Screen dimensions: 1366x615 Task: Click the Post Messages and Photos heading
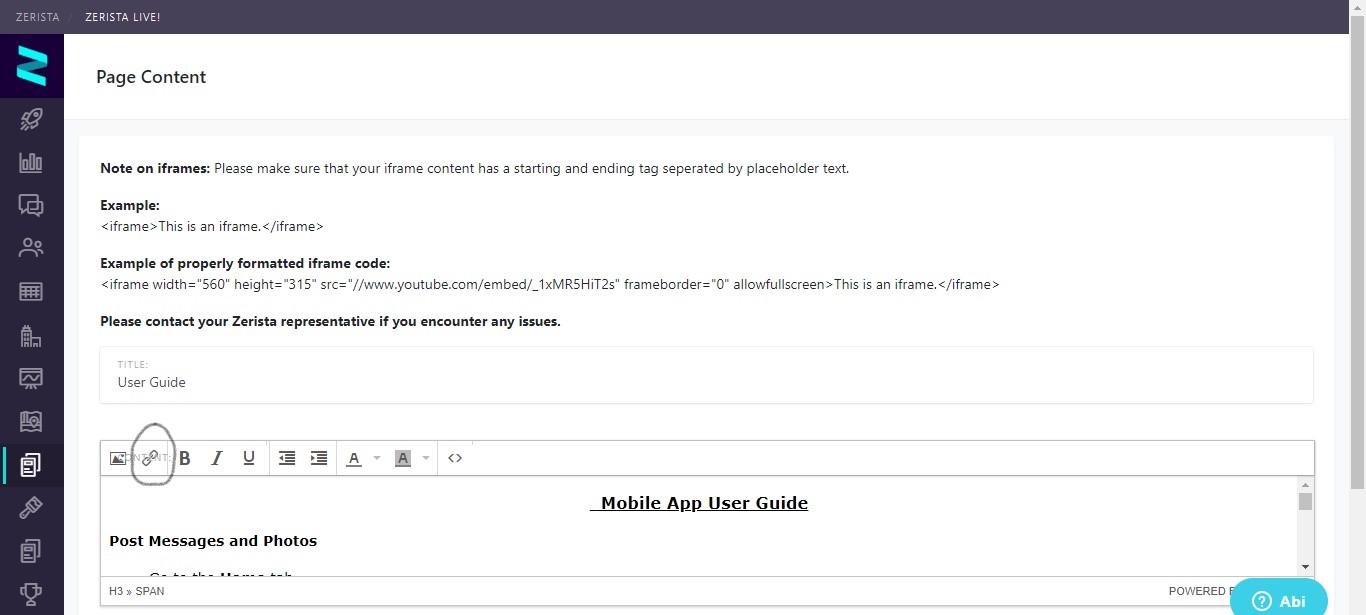tap(213, 541)
